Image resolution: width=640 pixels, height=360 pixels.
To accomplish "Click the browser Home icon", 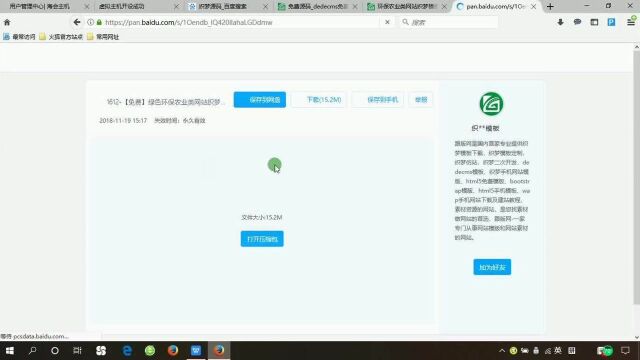I will (x=7, y=22).
